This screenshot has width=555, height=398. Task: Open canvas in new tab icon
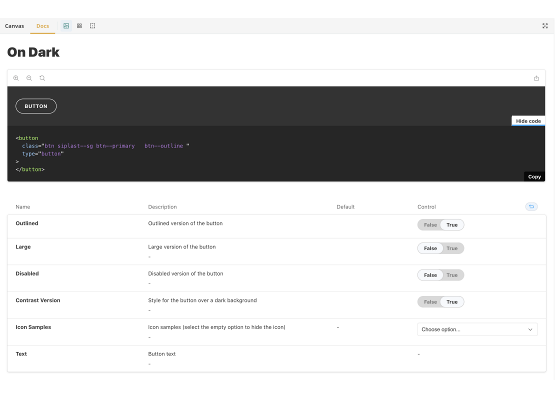536,78
